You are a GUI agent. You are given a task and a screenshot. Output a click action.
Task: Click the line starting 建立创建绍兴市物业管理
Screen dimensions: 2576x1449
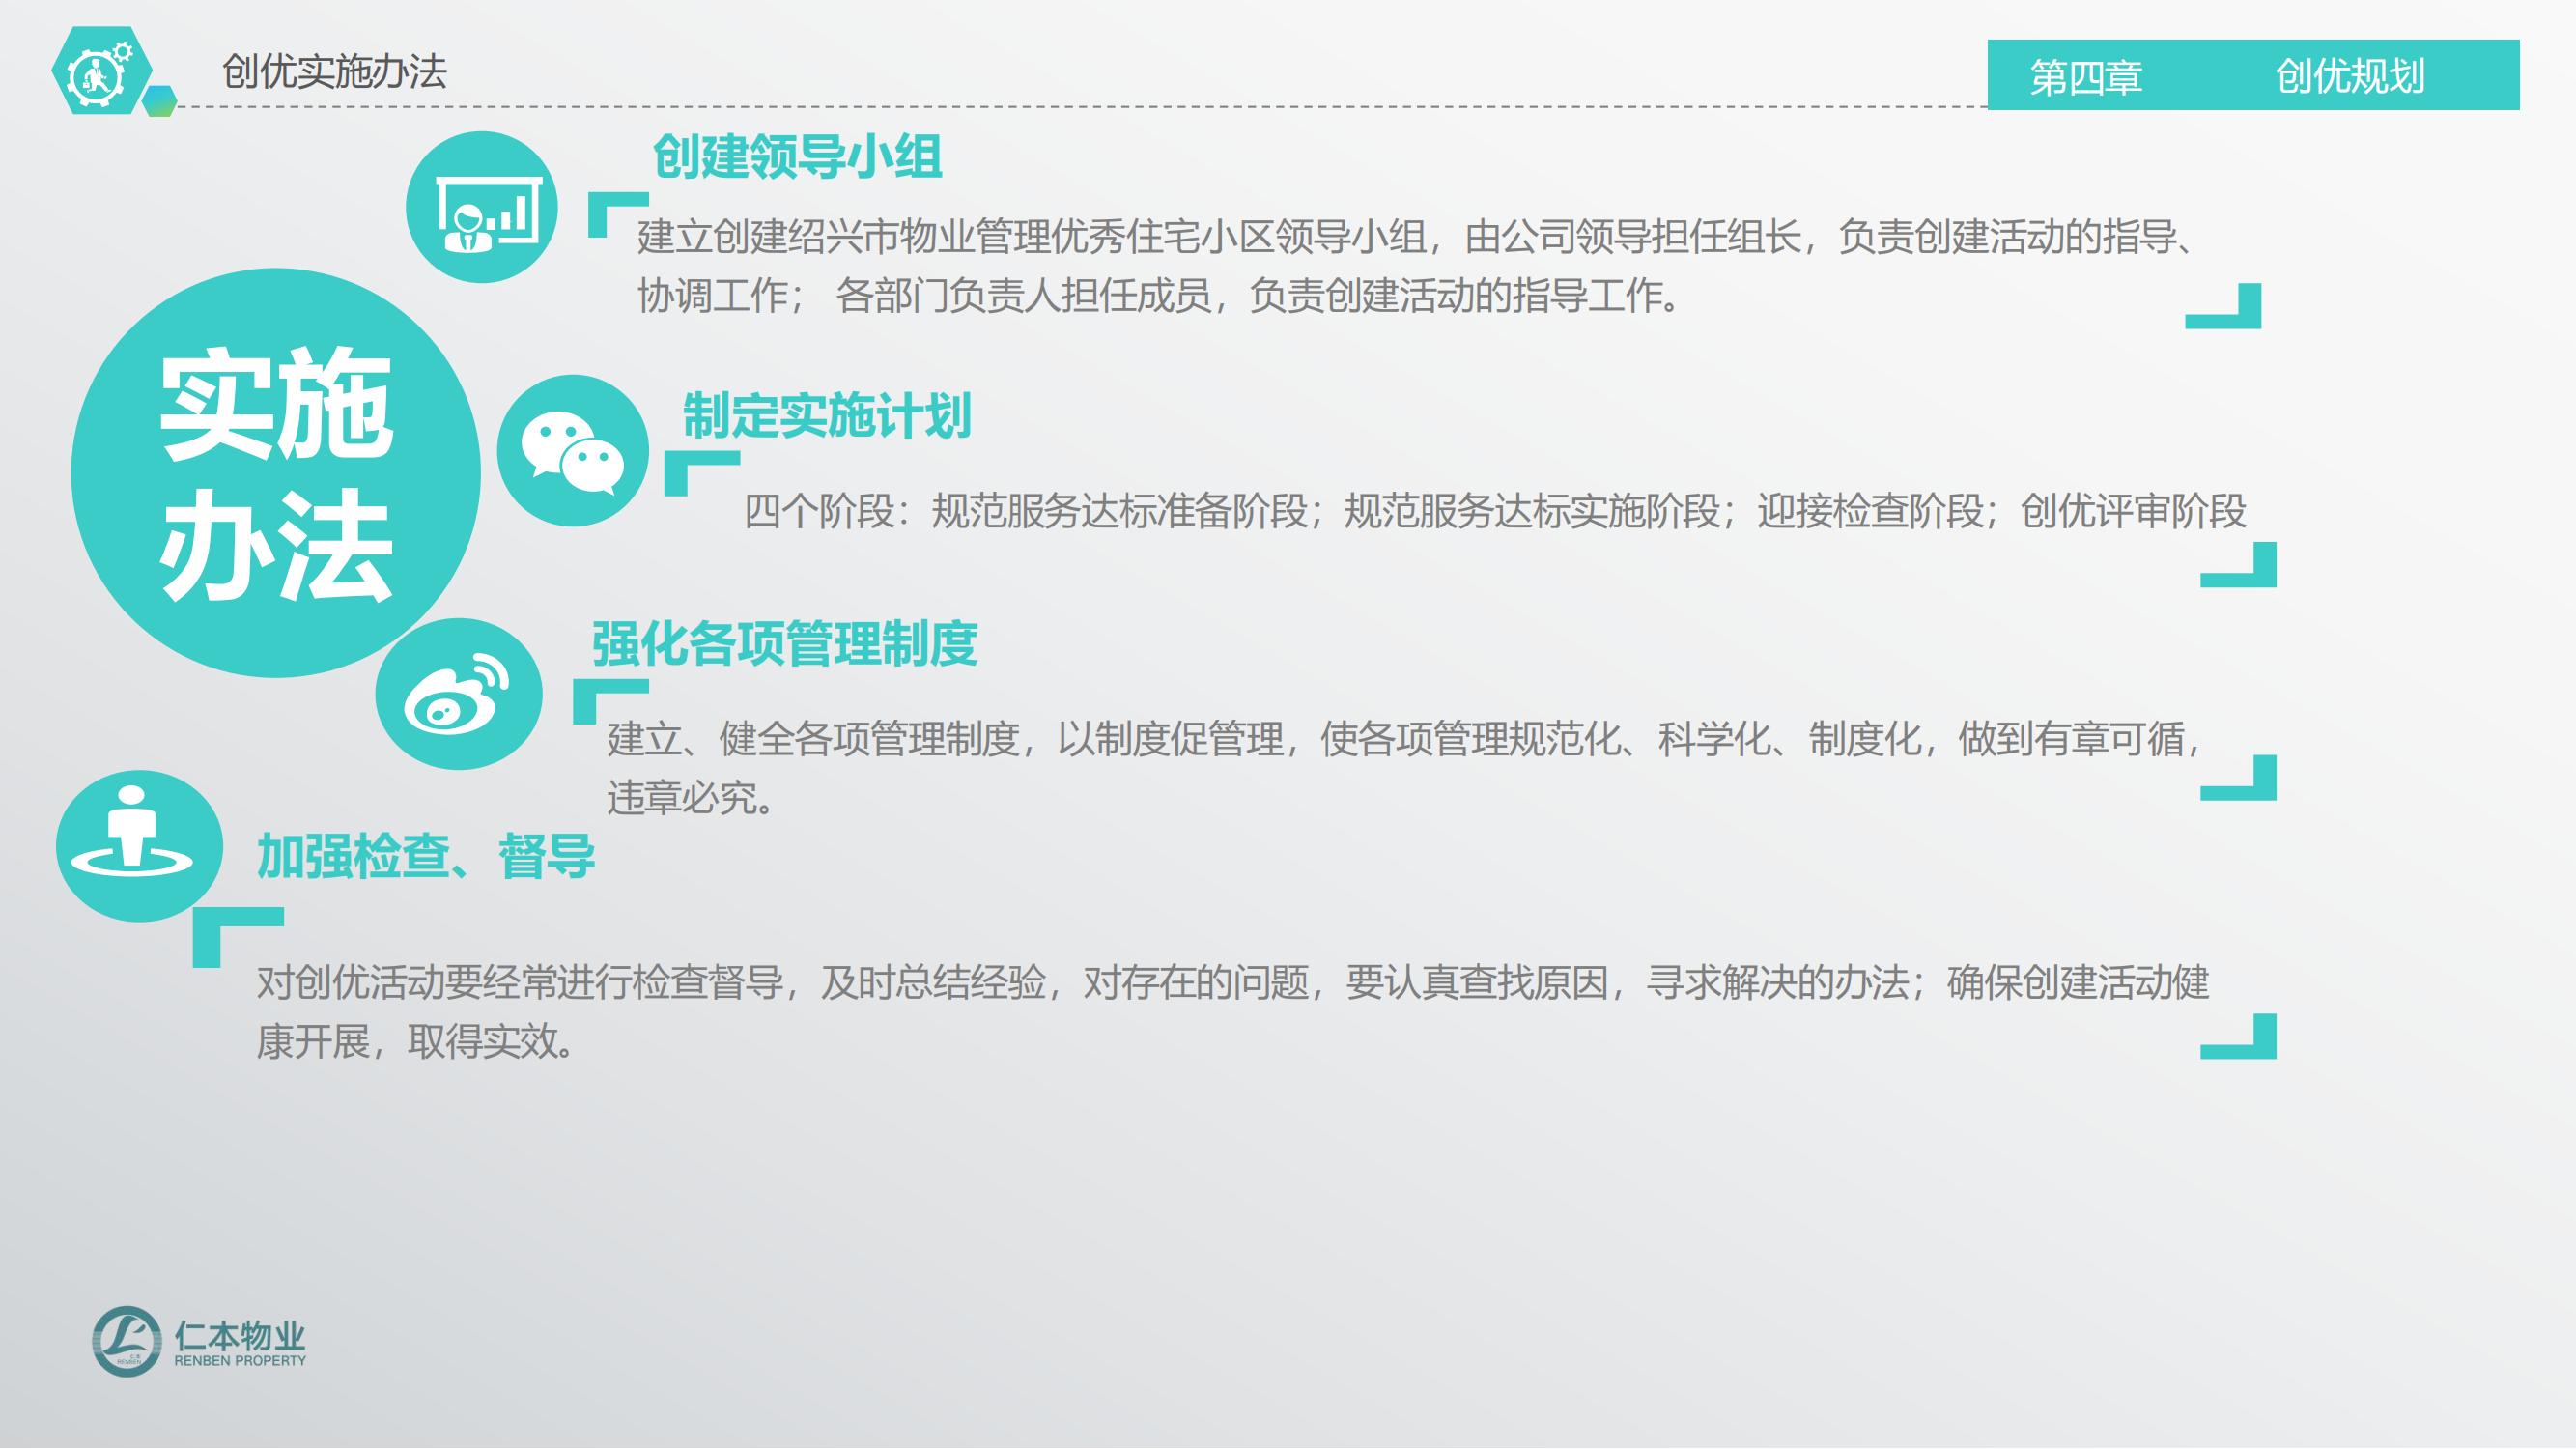pos(1417,237)
